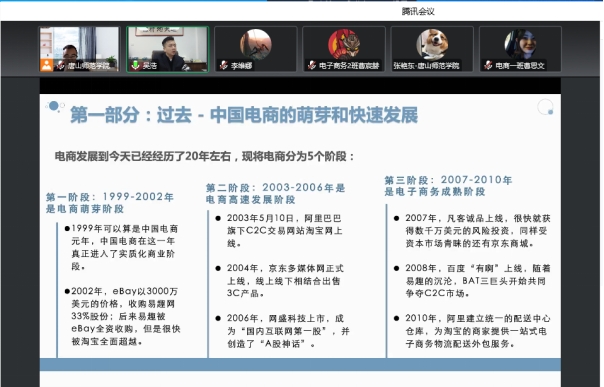Click the muted mic icon beside 电子商务2班
The image size is (604, 387).
[312, 65]
